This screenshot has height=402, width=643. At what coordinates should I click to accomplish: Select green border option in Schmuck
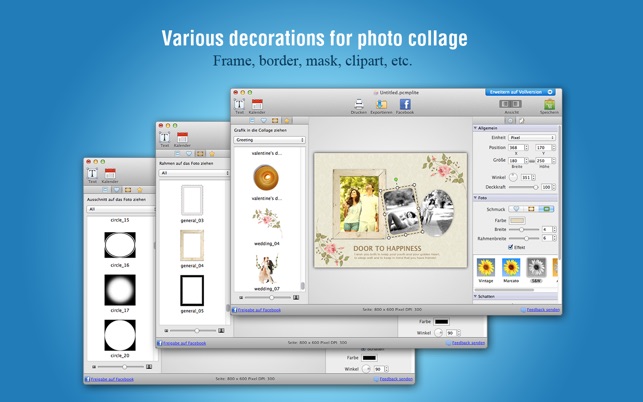[x=546, y=209]
